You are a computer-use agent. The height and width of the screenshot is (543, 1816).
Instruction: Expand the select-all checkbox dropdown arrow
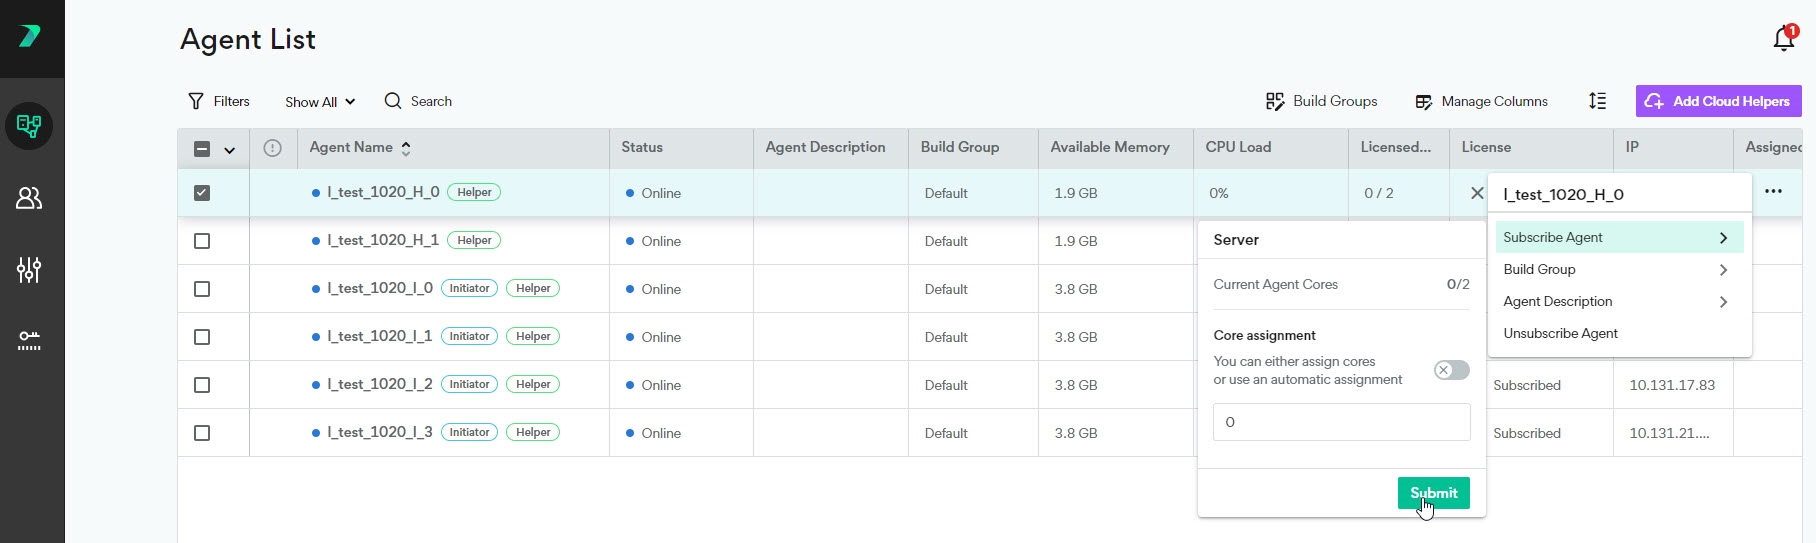(x=230, y=150)
